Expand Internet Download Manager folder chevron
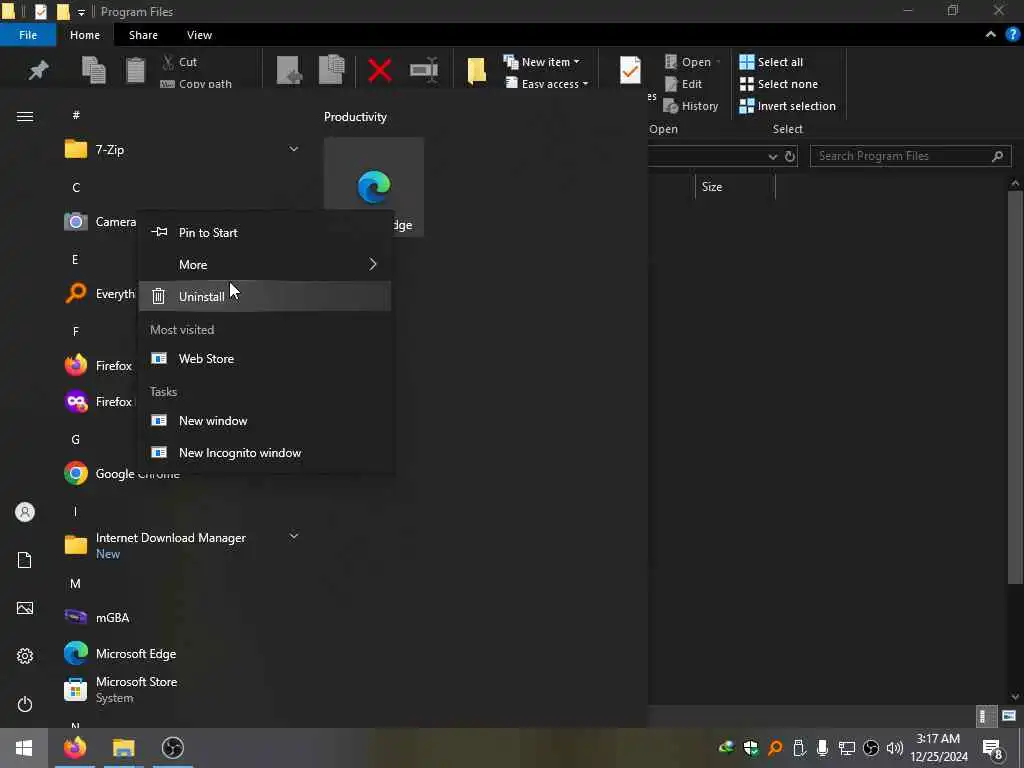This screenshot has width=1024, height=768. (294, 537)
